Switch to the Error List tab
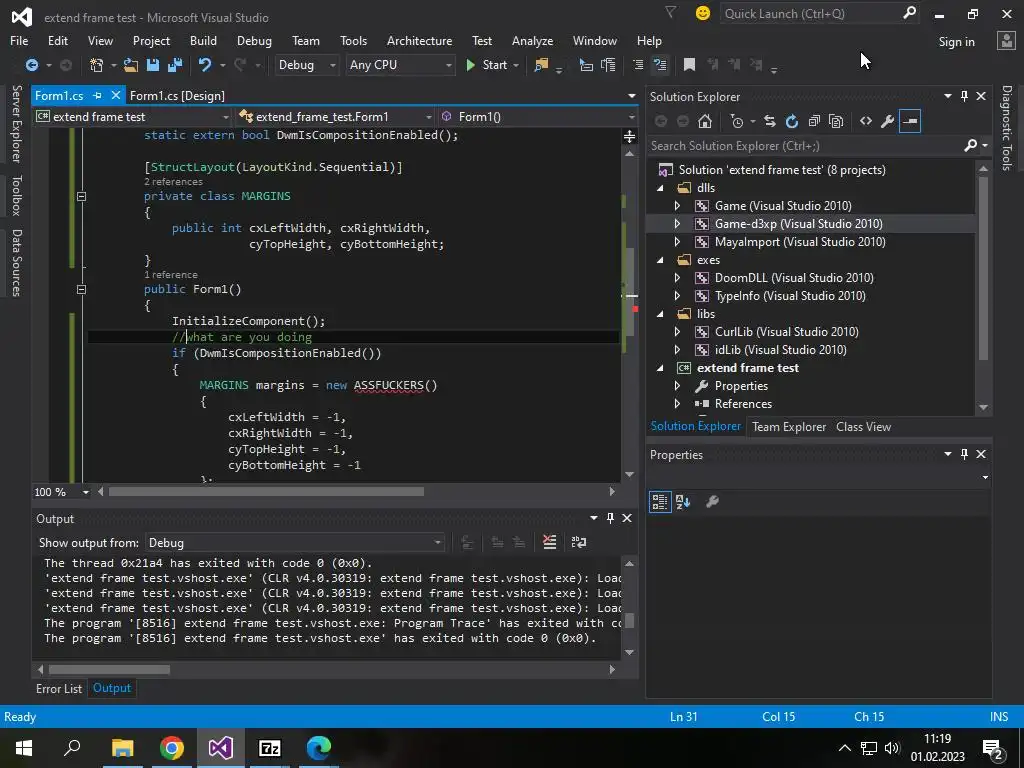 coord(59,688)
